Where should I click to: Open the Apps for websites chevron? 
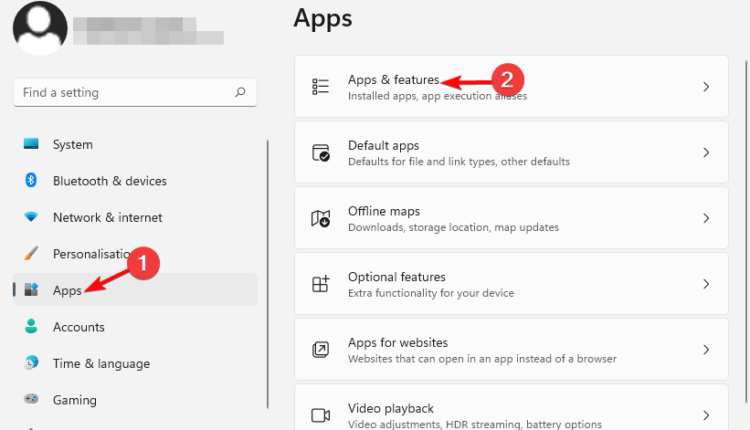706,350
